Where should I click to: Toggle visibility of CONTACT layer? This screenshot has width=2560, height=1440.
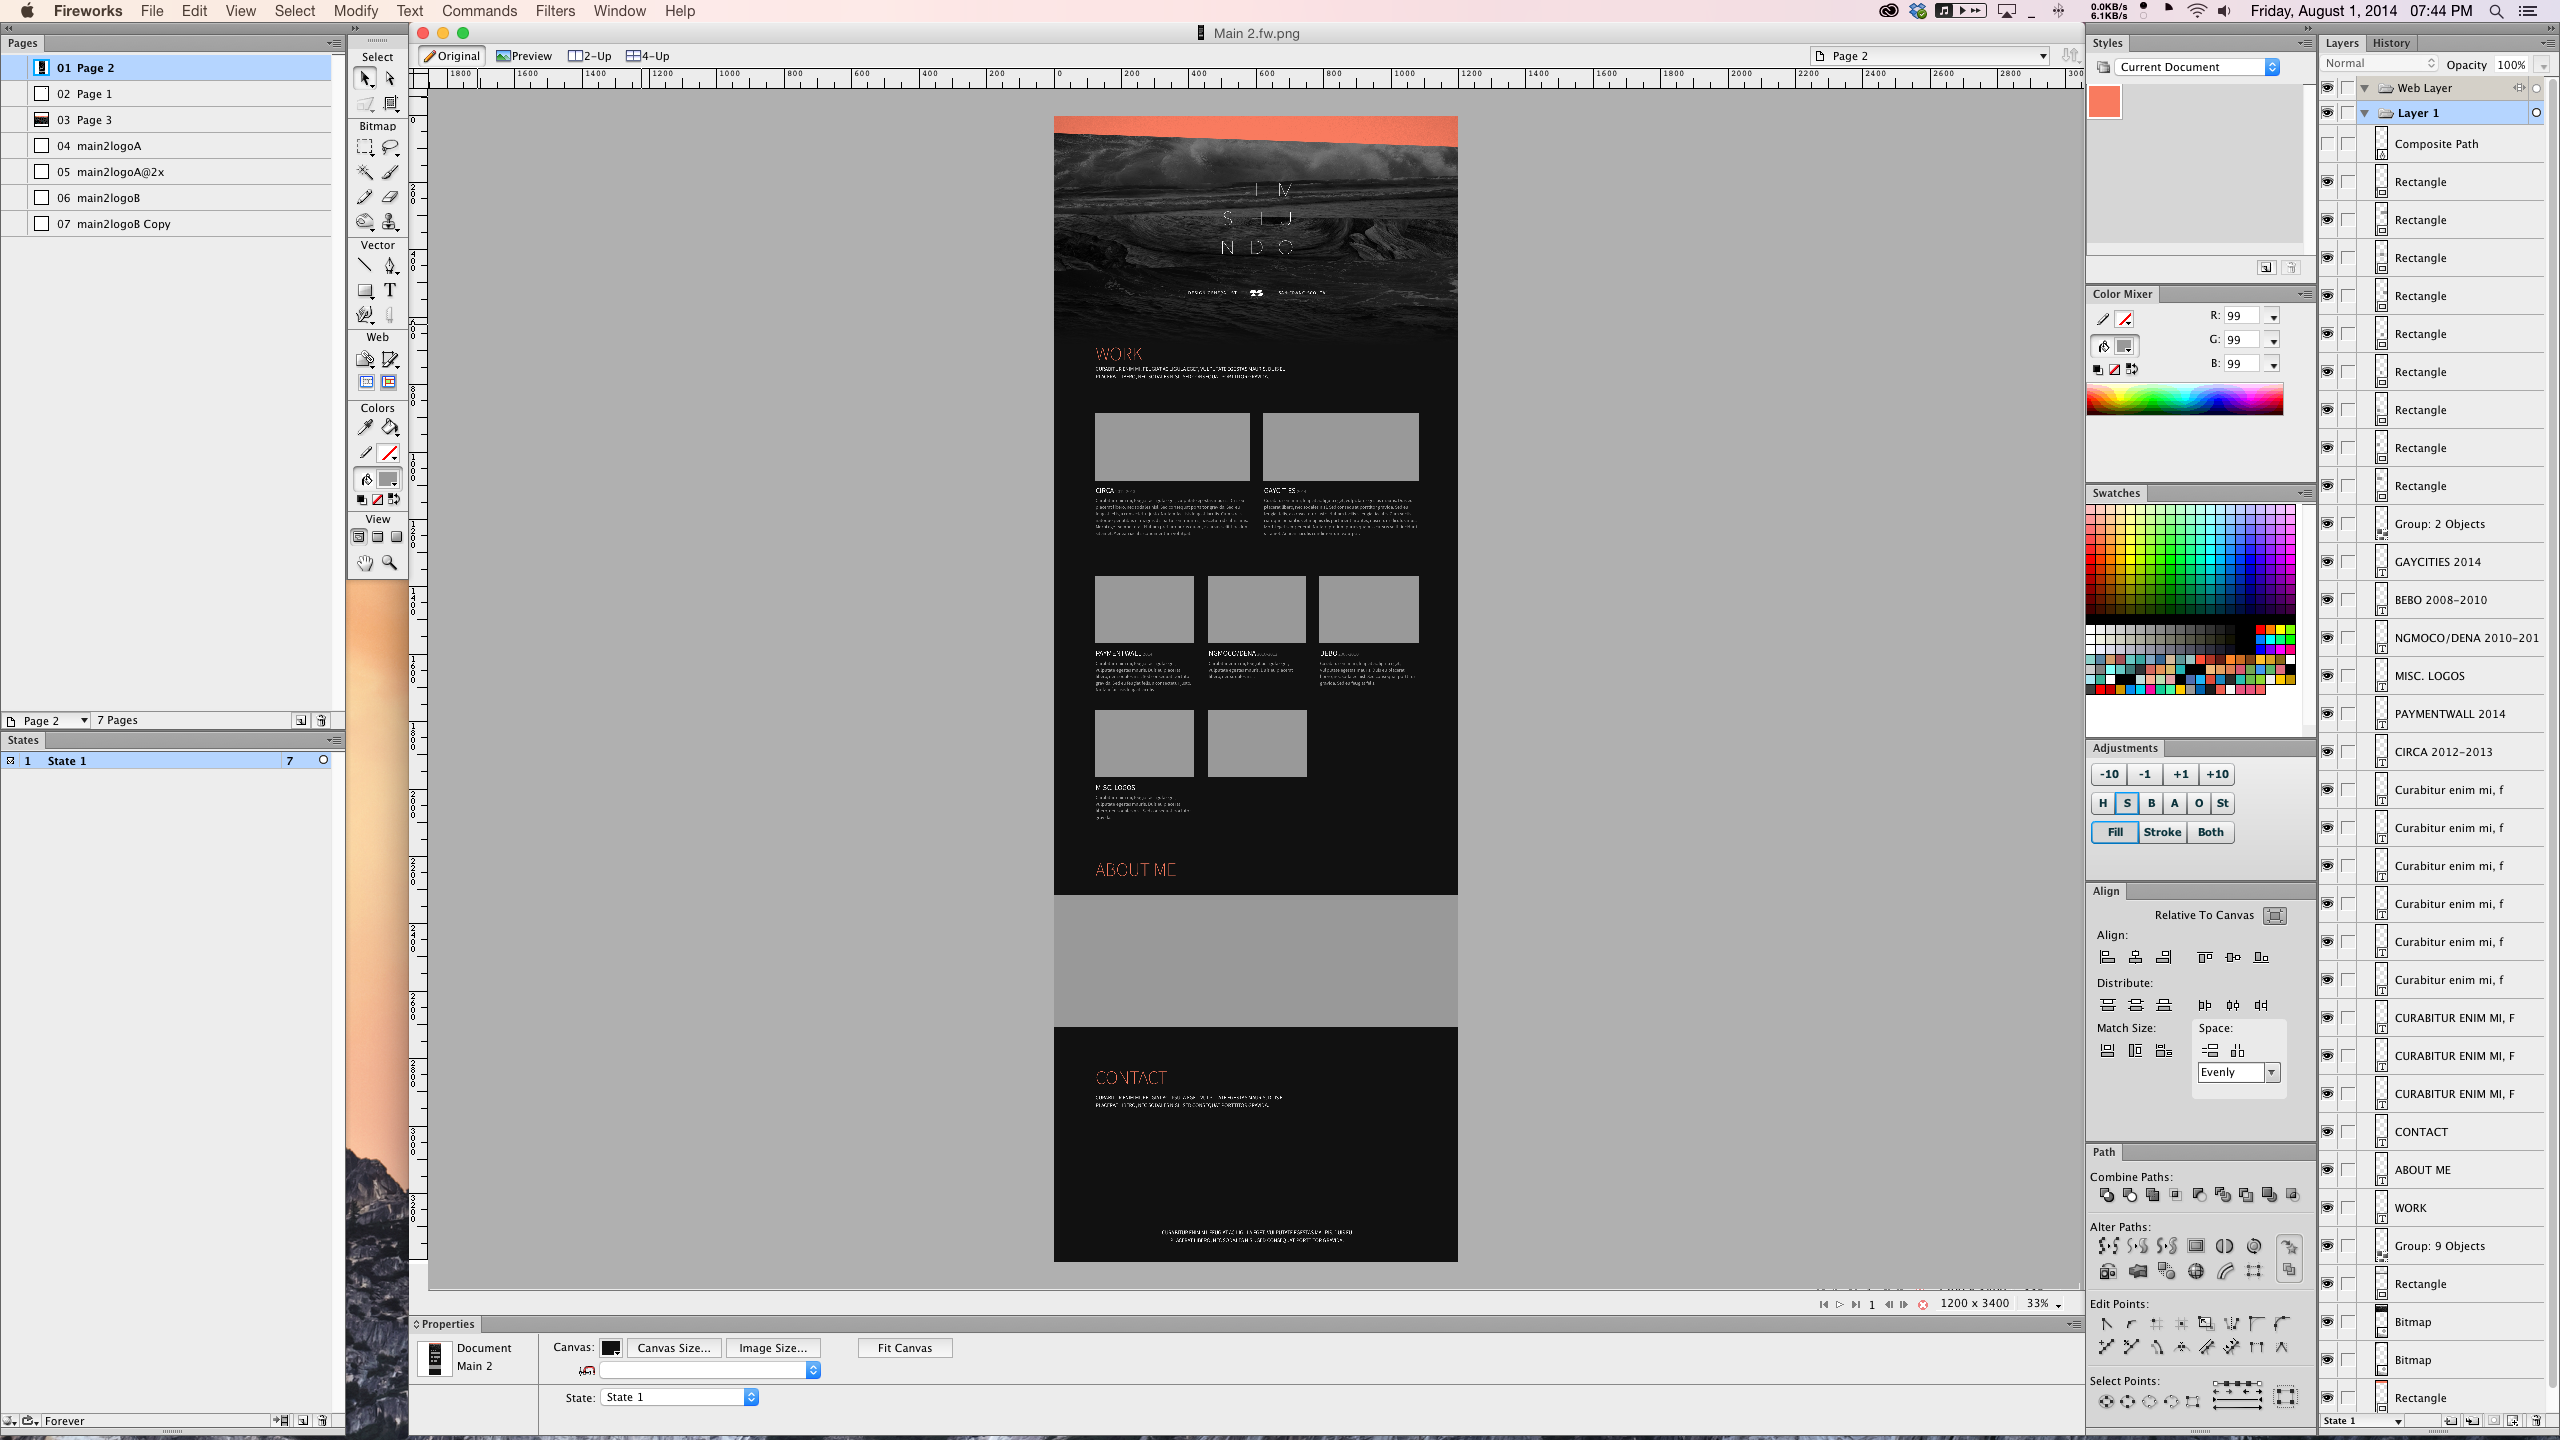pyautogui.click(x=2327, y=1132)
